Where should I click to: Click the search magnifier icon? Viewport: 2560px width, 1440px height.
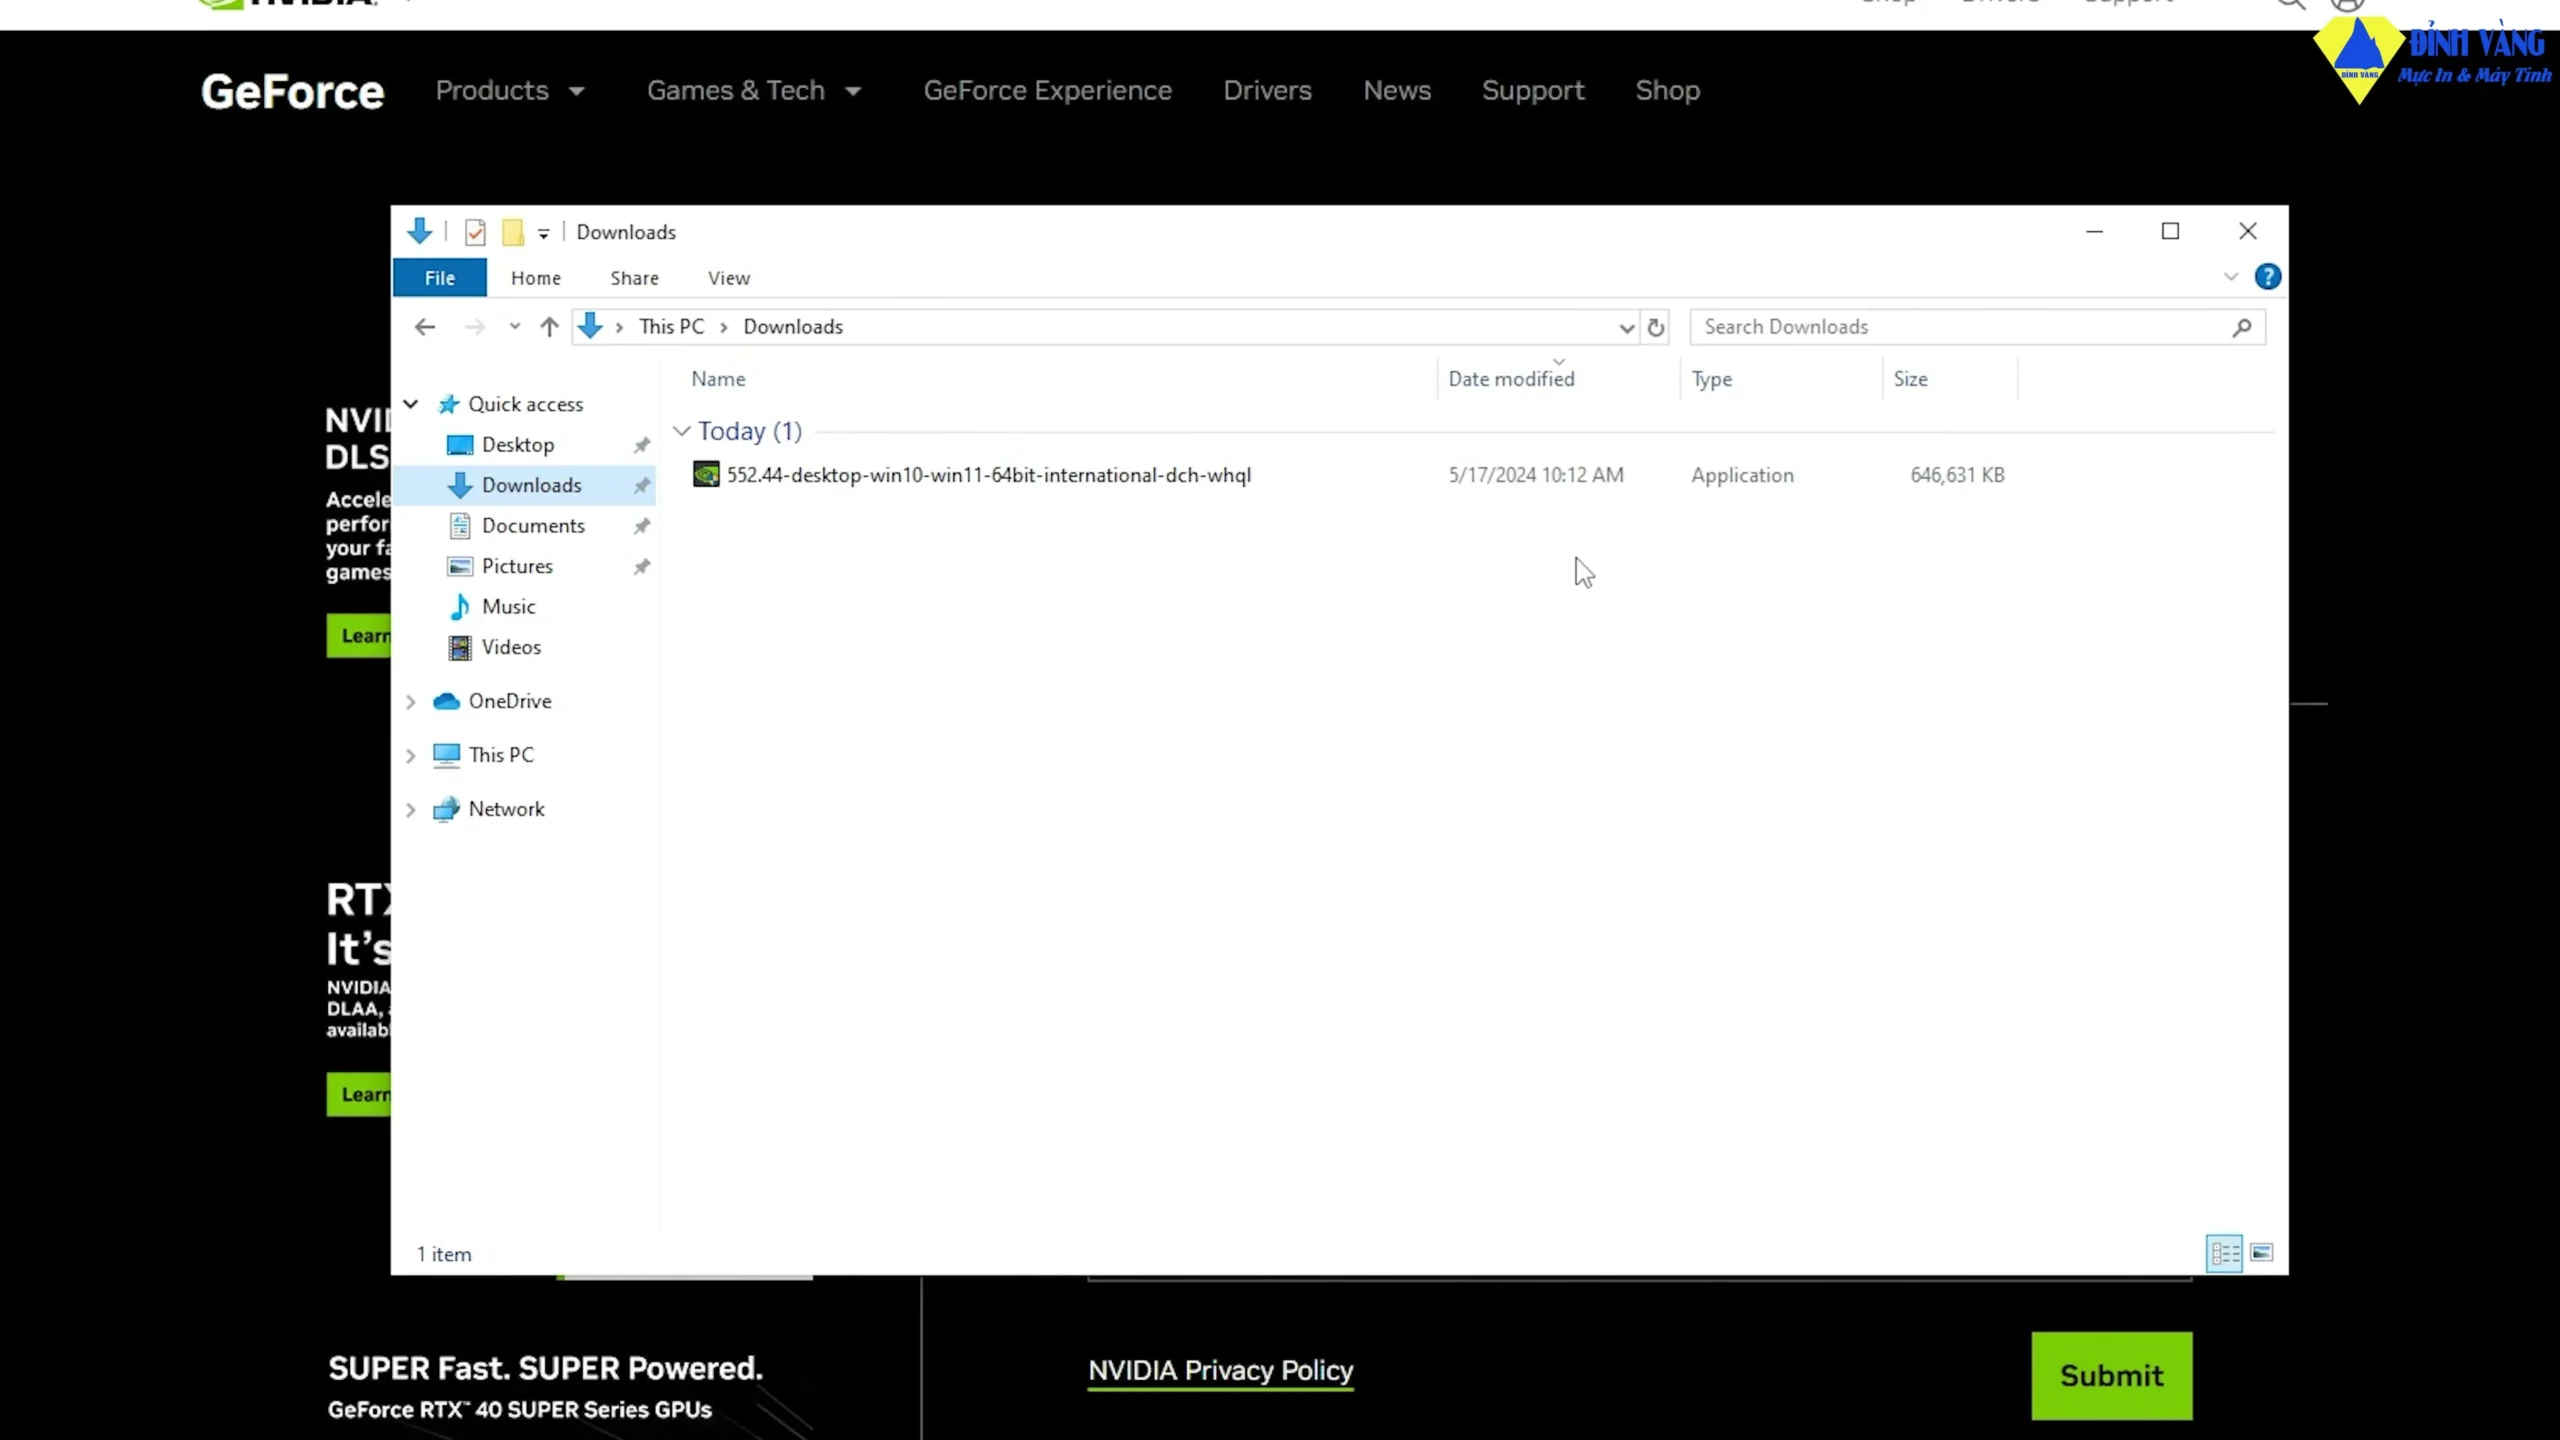point(2242,327)
